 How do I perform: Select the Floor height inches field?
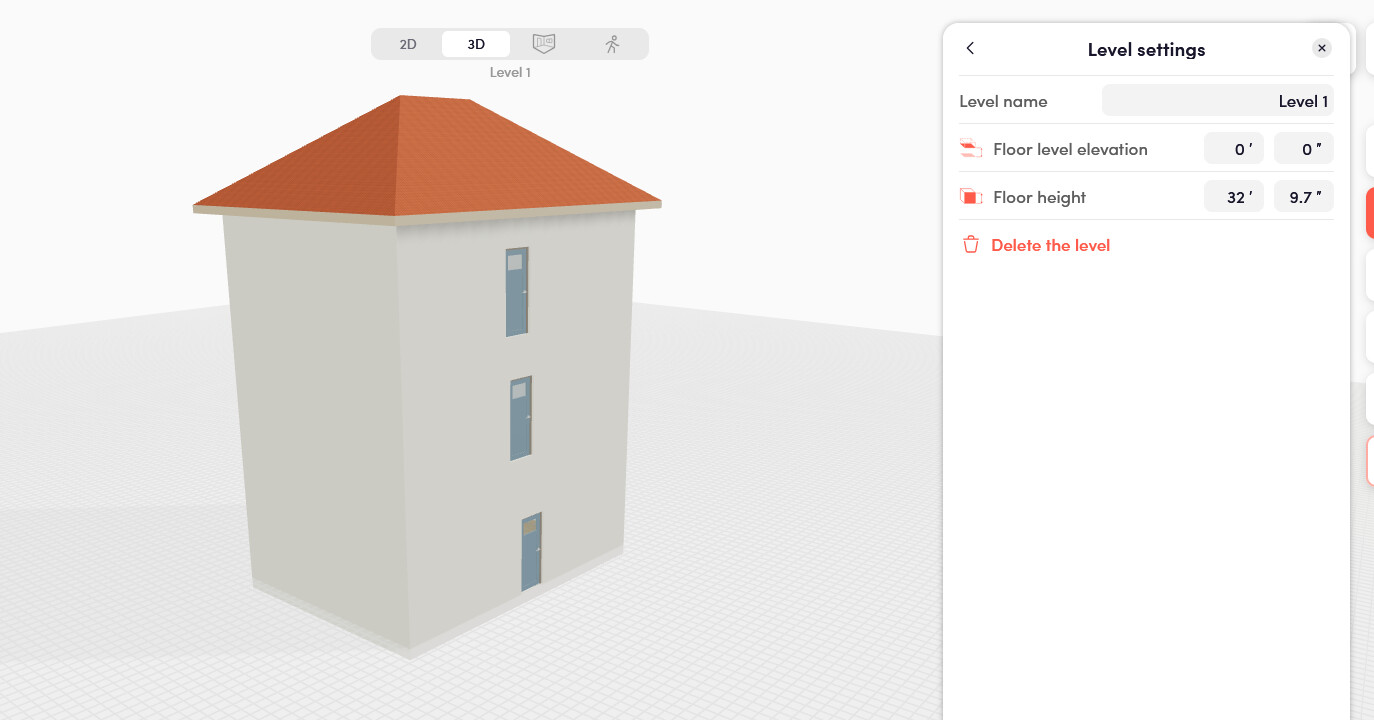(1303, 197)
